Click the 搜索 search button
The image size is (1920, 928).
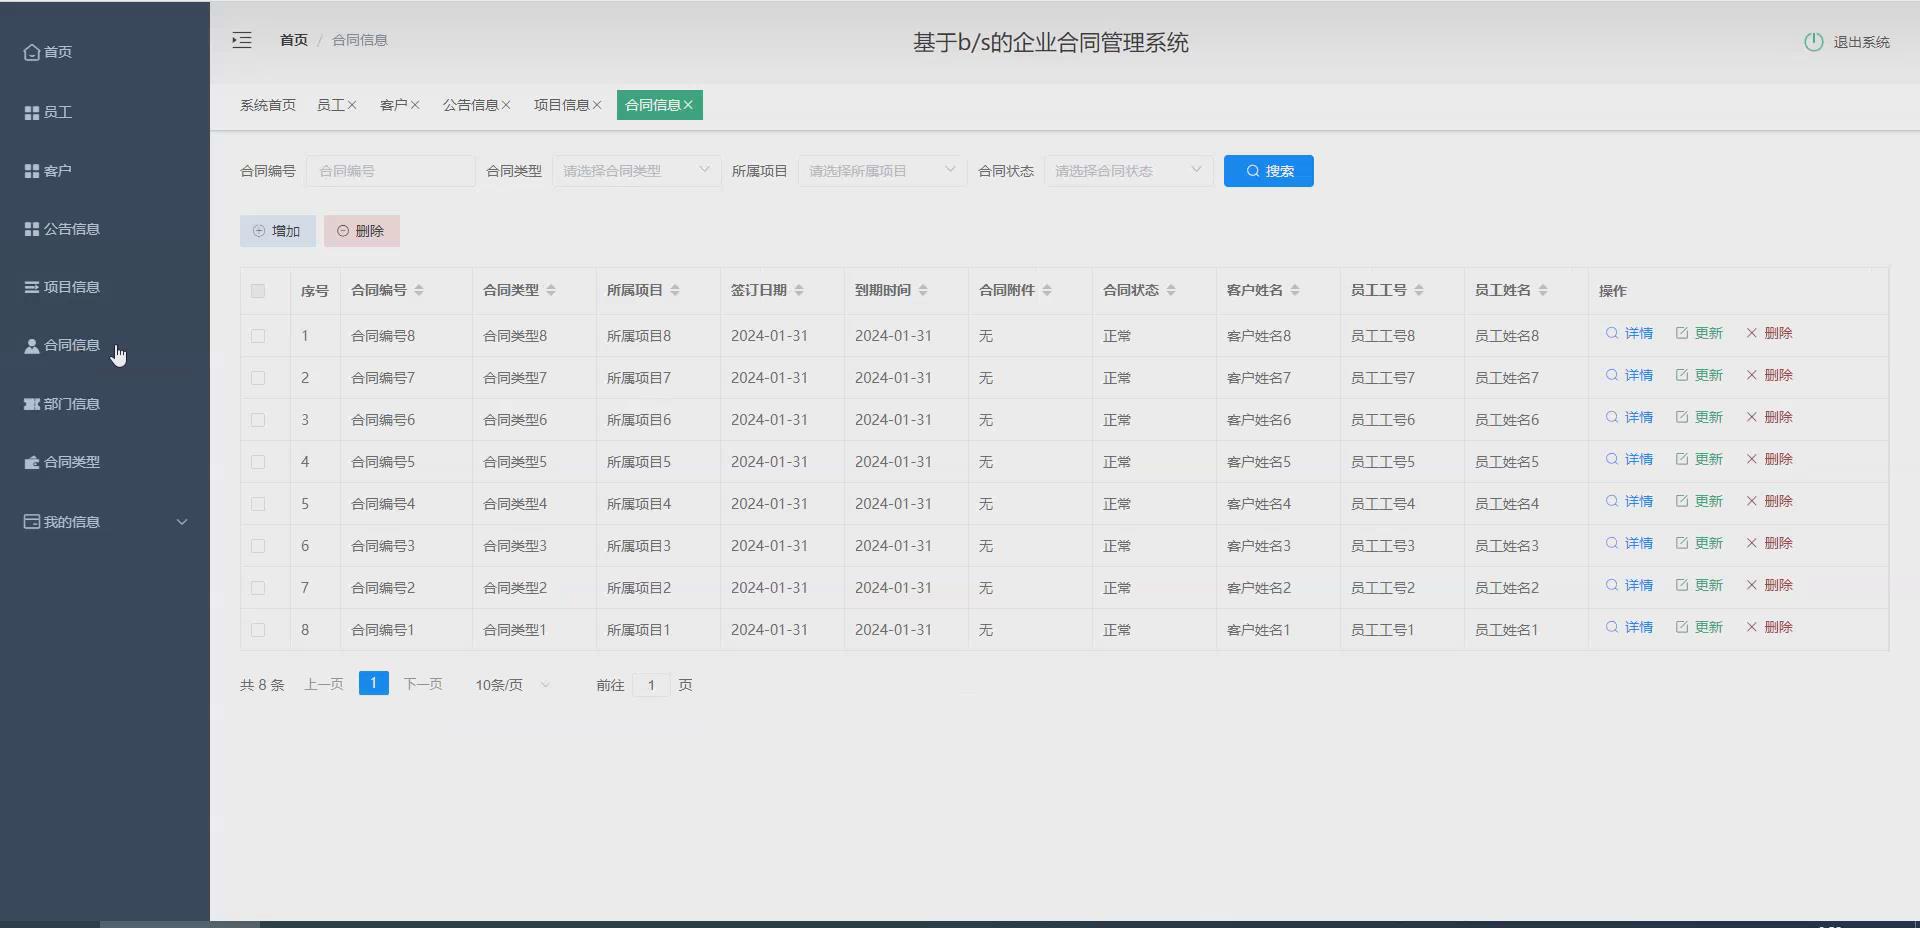1268,170
